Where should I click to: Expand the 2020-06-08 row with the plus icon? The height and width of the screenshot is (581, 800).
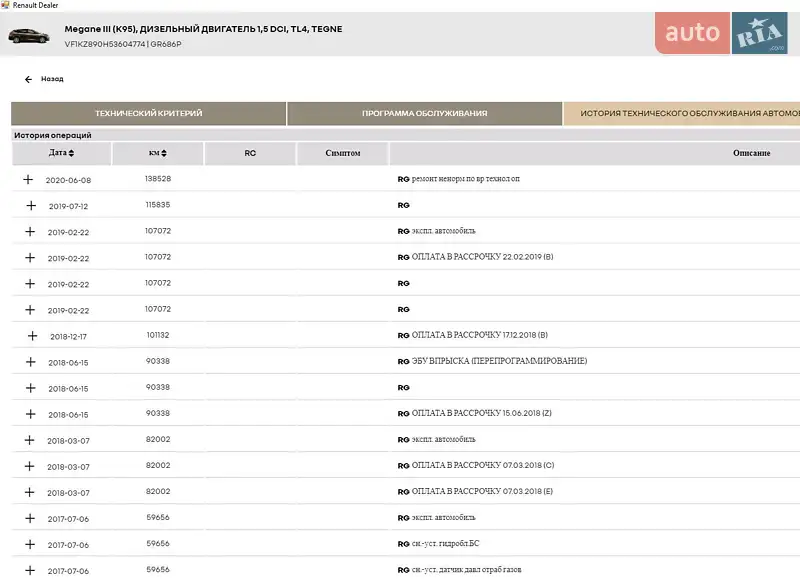[x=28, y=179]
